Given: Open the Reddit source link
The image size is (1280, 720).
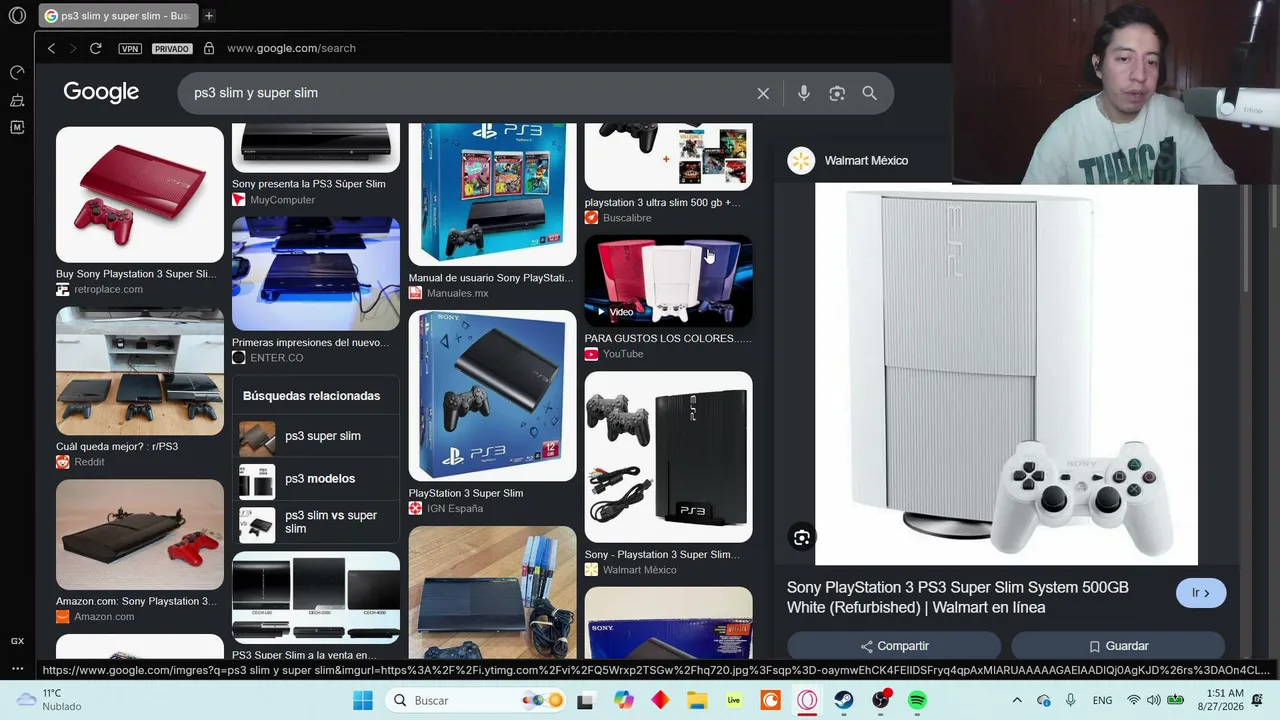Looking at the screenshot, I should point(89,462).
